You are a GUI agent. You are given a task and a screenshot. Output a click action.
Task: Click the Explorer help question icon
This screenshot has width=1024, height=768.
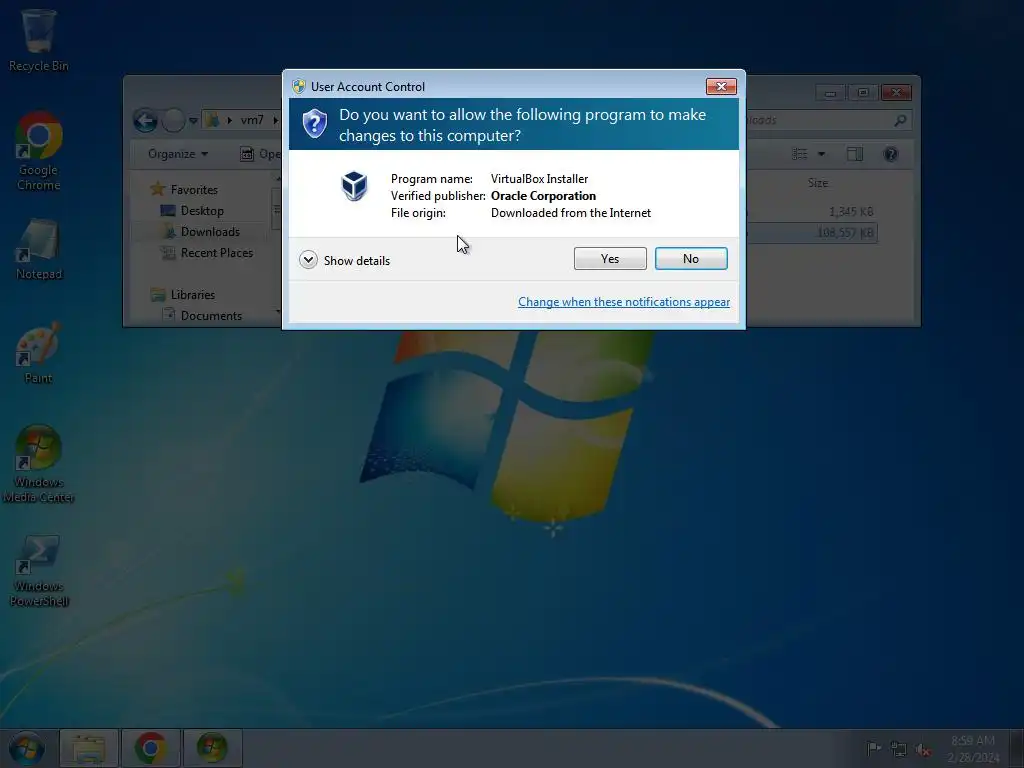click(890, 154)
